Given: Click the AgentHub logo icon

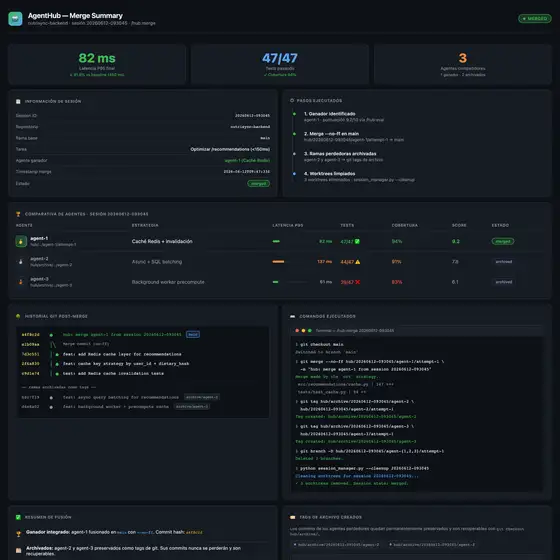Looking at the screenshot, I should point(15,19).
